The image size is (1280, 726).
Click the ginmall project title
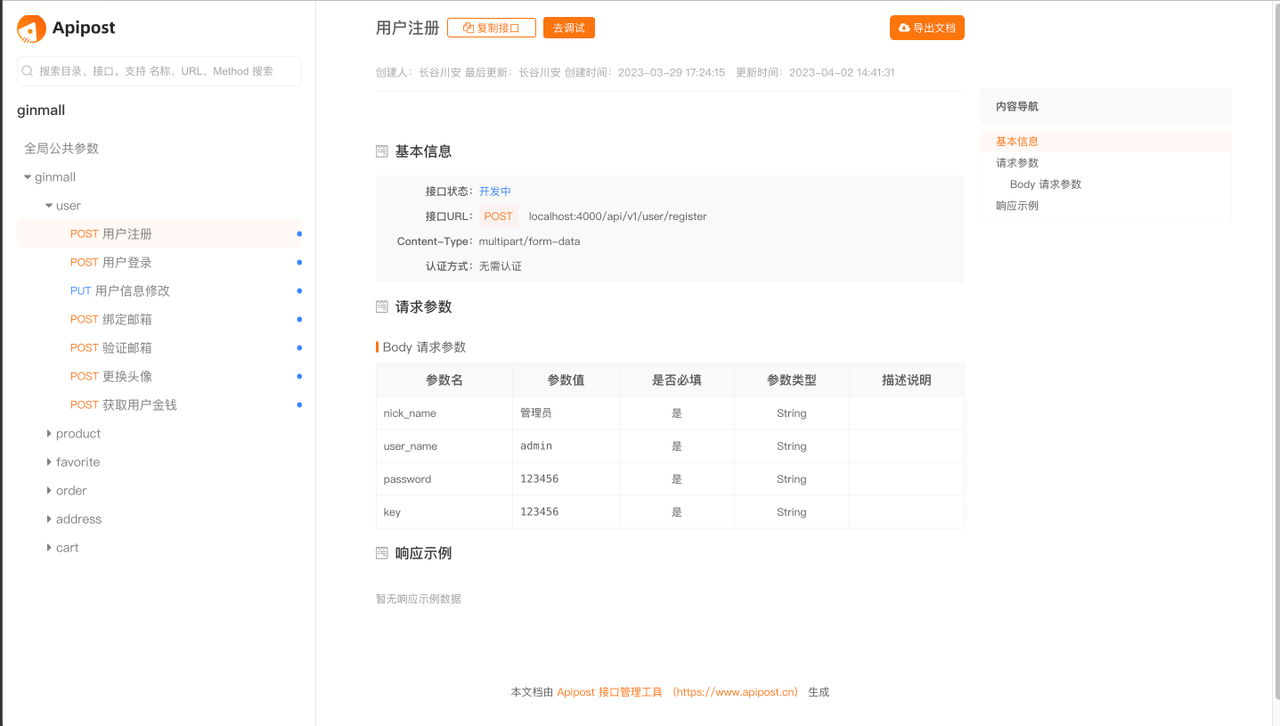click(41, 111)
